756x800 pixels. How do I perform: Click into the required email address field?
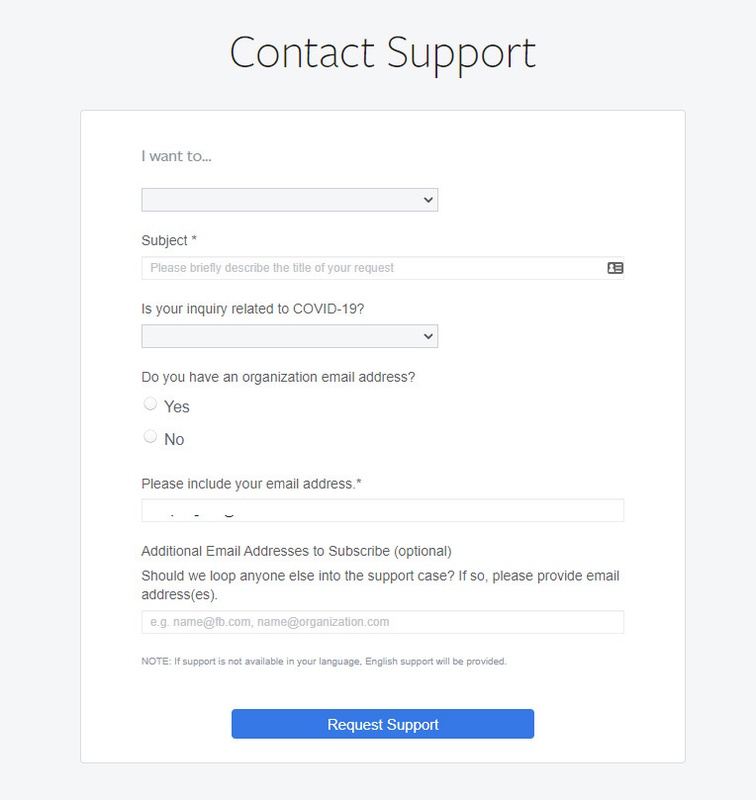tap(382, 510)
